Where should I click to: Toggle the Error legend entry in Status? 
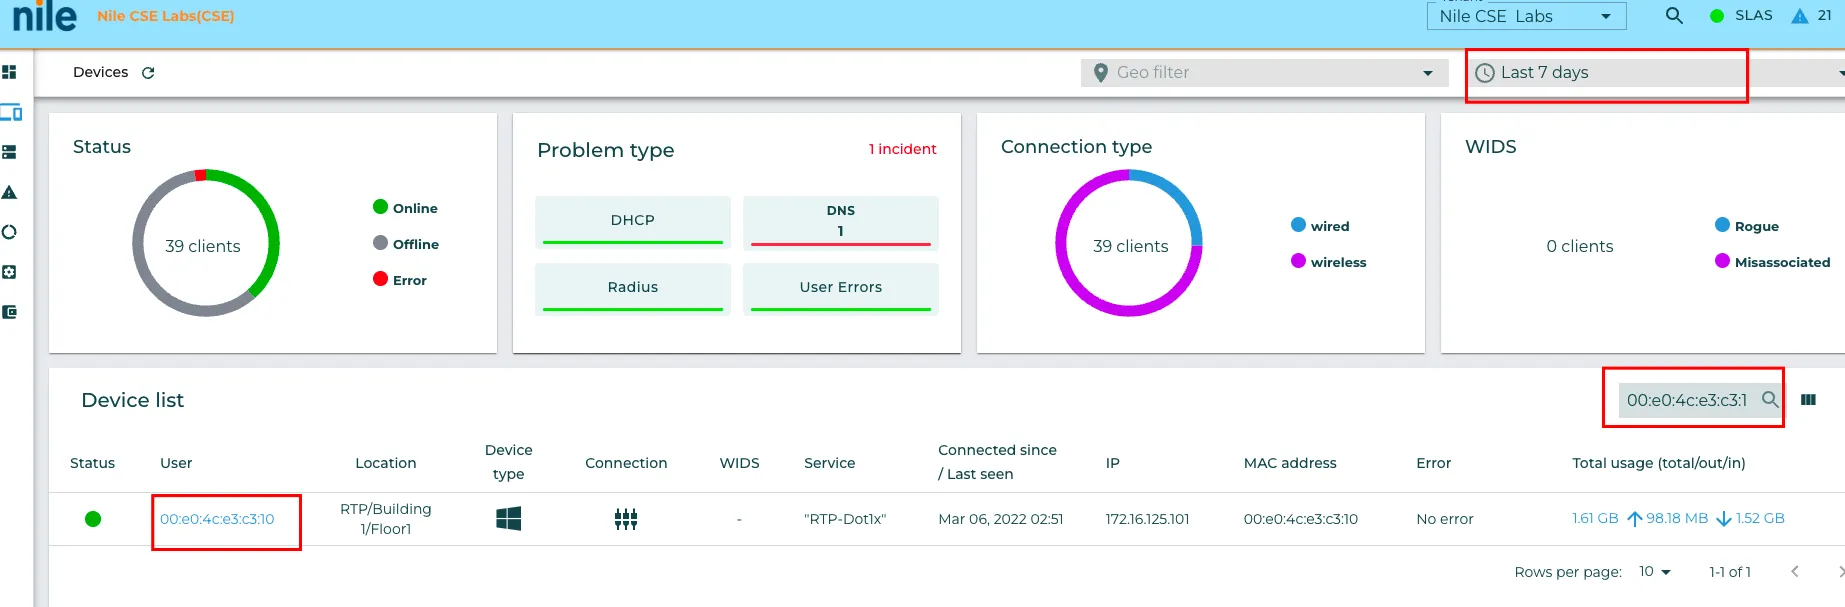(400, 280)
